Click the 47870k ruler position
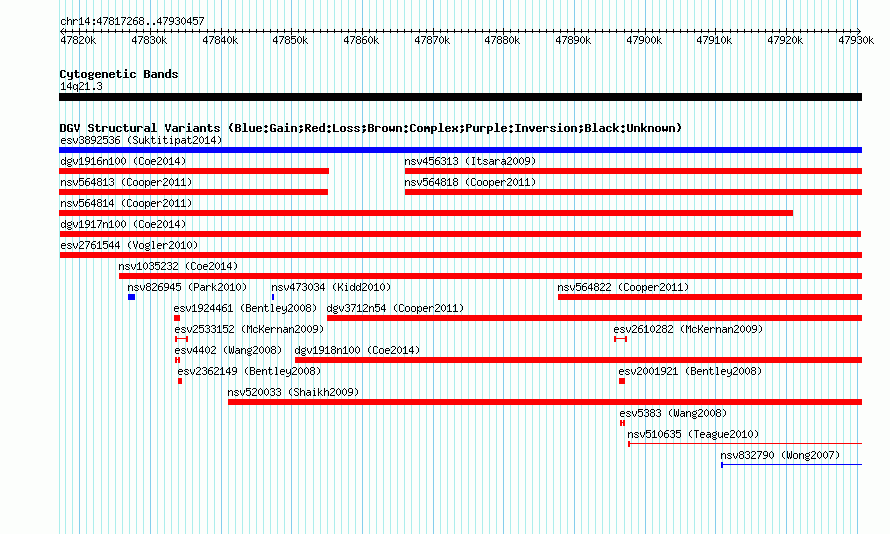This screenshot has height=534, width=890. click(432, 40)
